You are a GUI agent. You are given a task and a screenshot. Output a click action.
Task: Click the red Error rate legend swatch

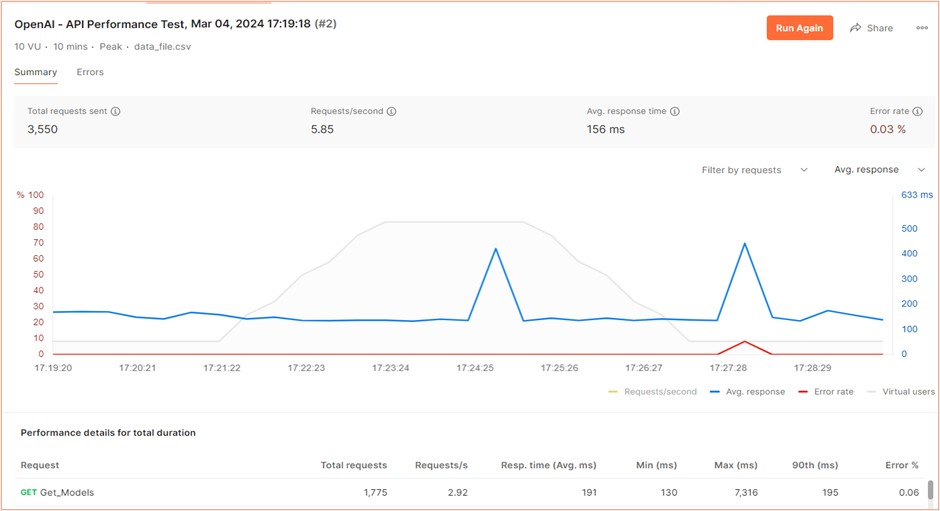[x=803, y=392]
